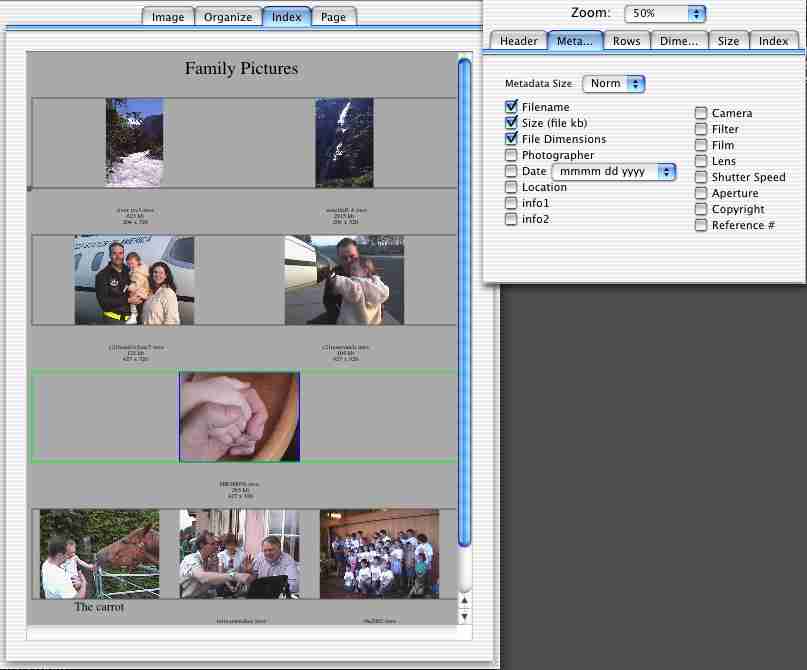Screen dimensions: 807x670
Task: Uncheck the Filename checkbox
Action: 512,107
